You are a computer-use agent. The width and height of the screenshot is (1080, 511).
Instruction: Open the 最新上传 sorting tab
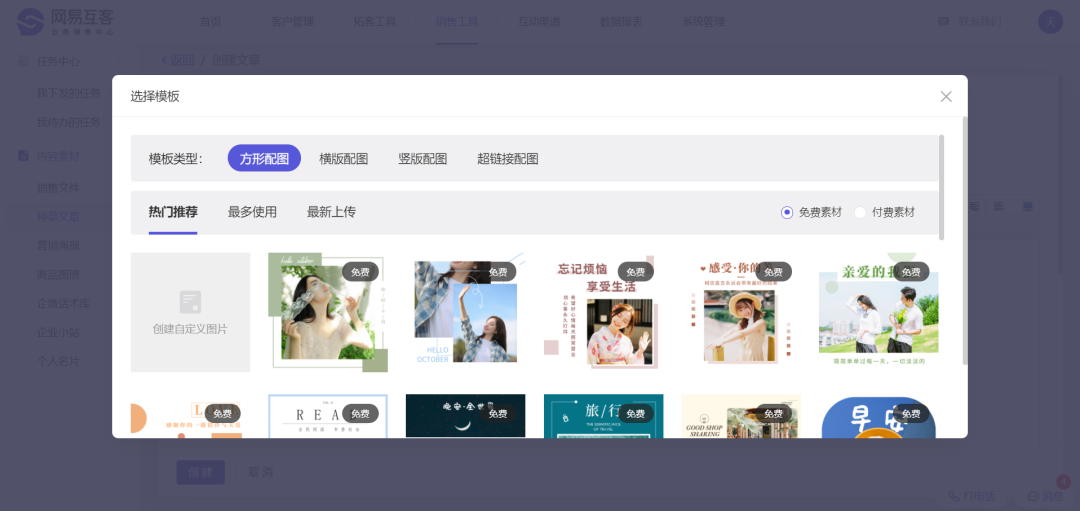point(331,212)
